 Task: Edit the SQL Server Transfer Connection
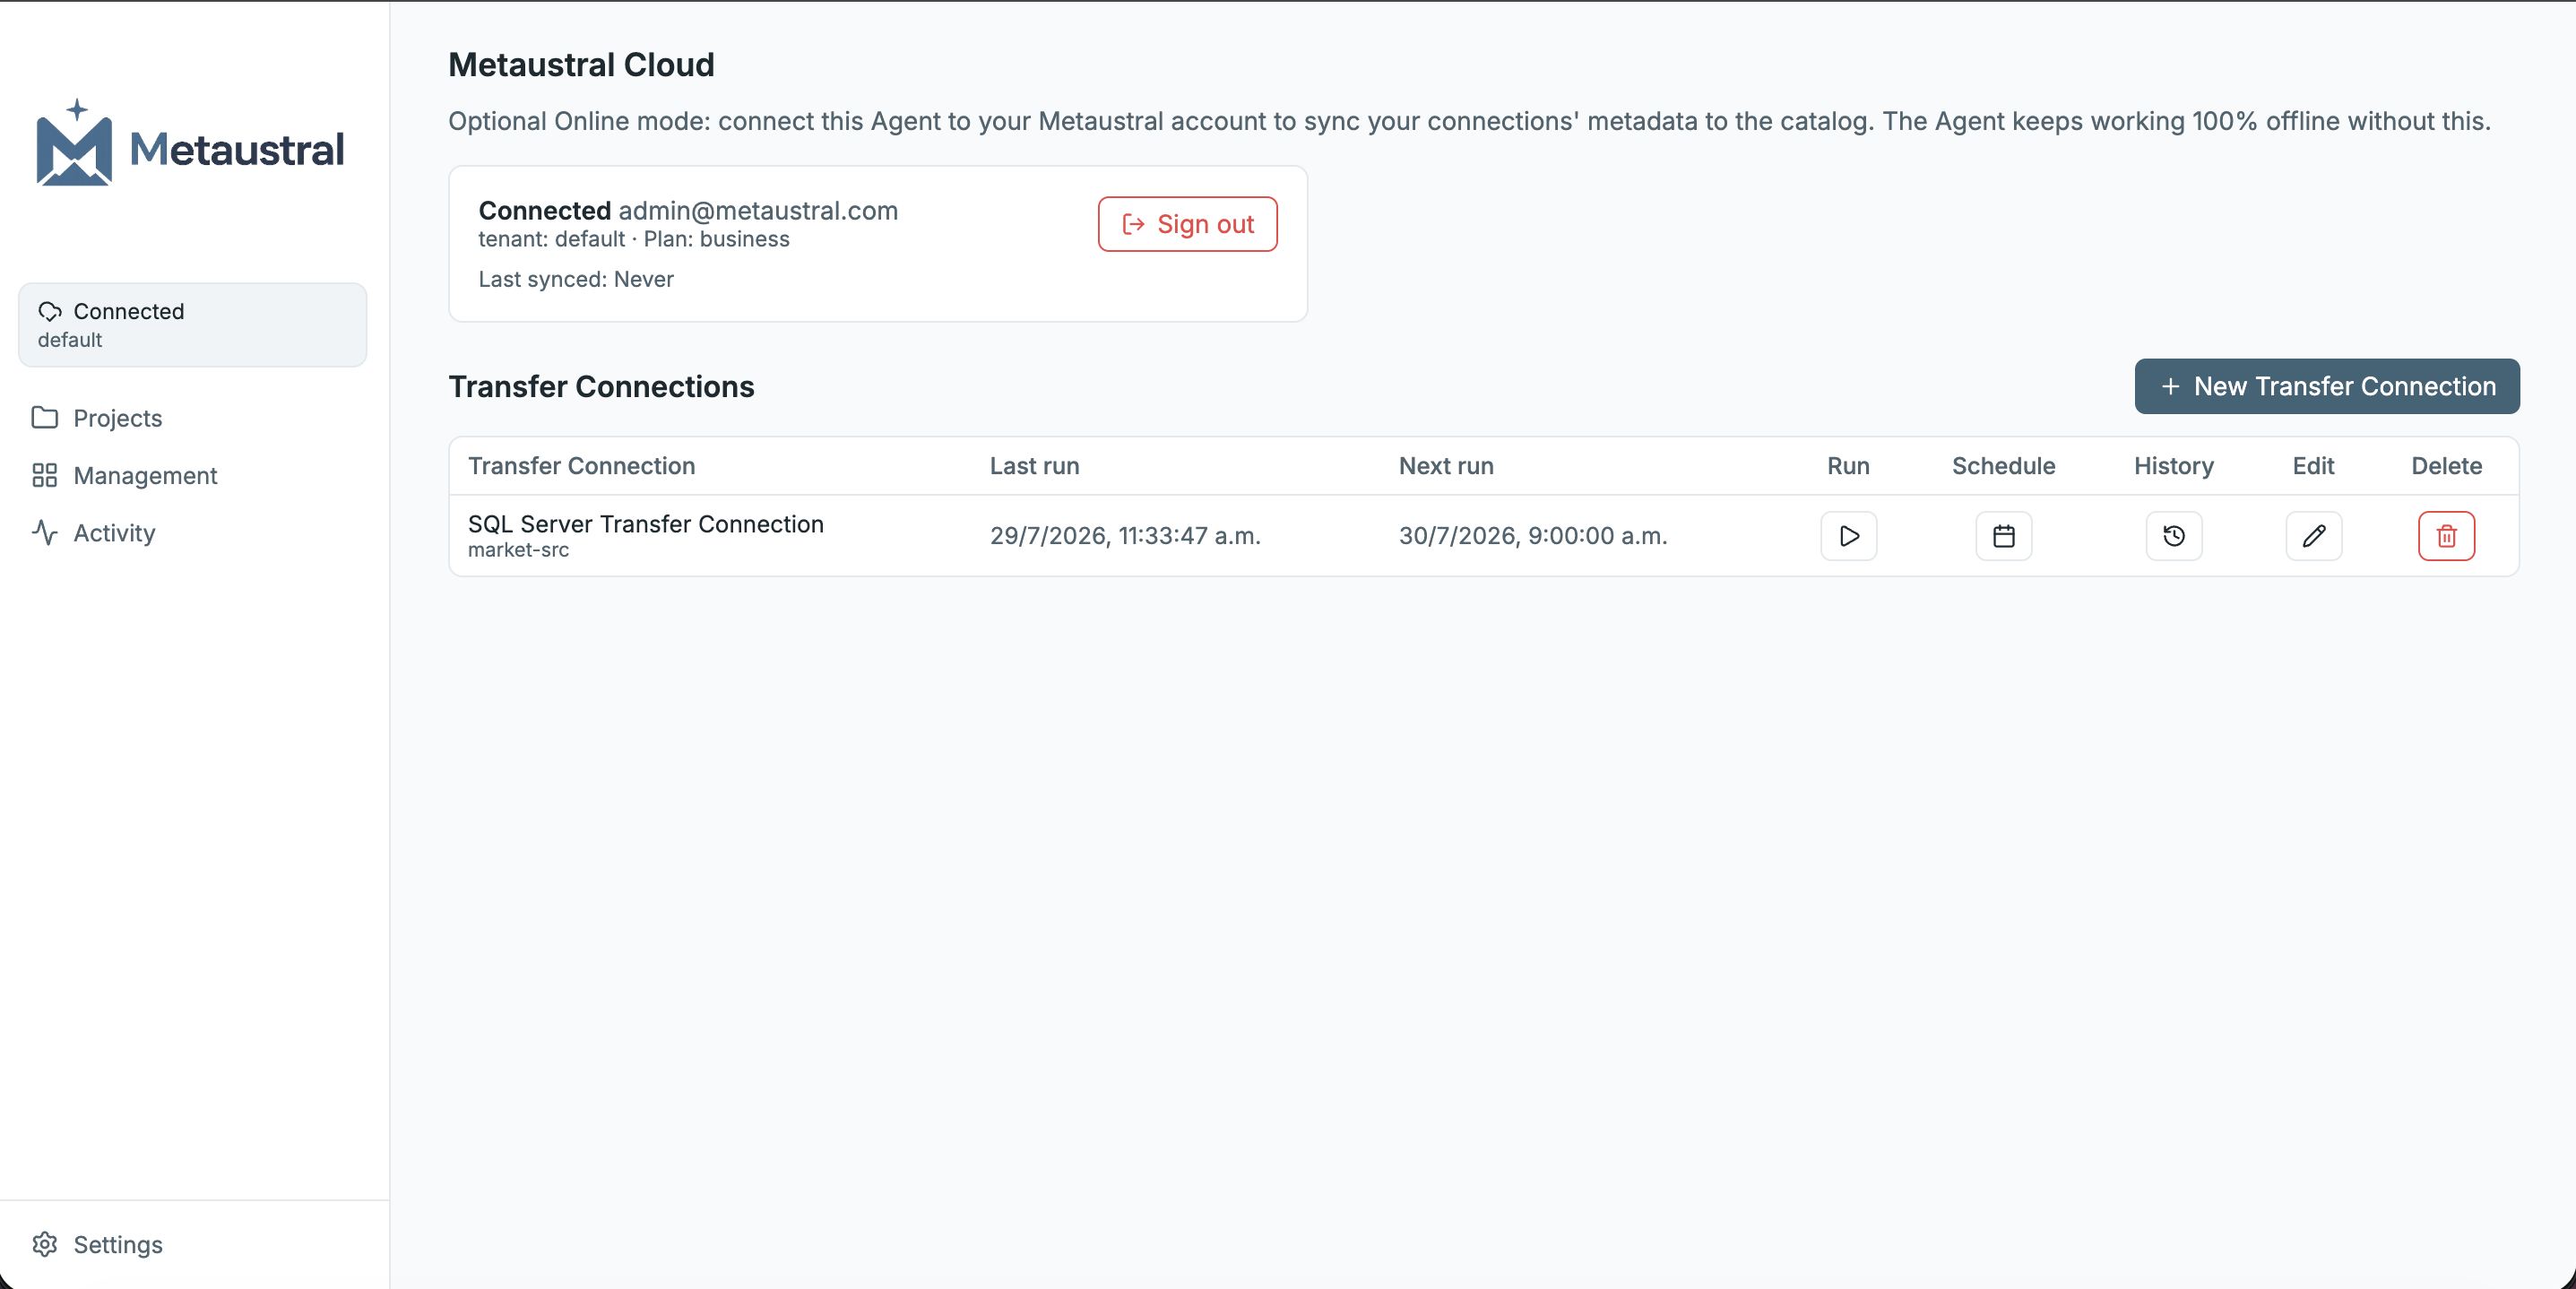[2313, 536]
